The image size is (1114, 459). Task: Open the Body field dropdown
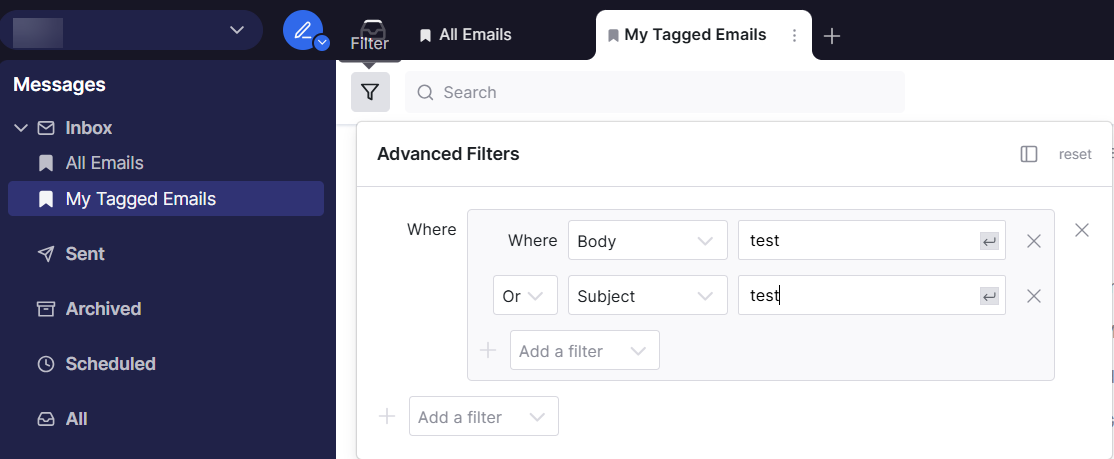(647, 241)
